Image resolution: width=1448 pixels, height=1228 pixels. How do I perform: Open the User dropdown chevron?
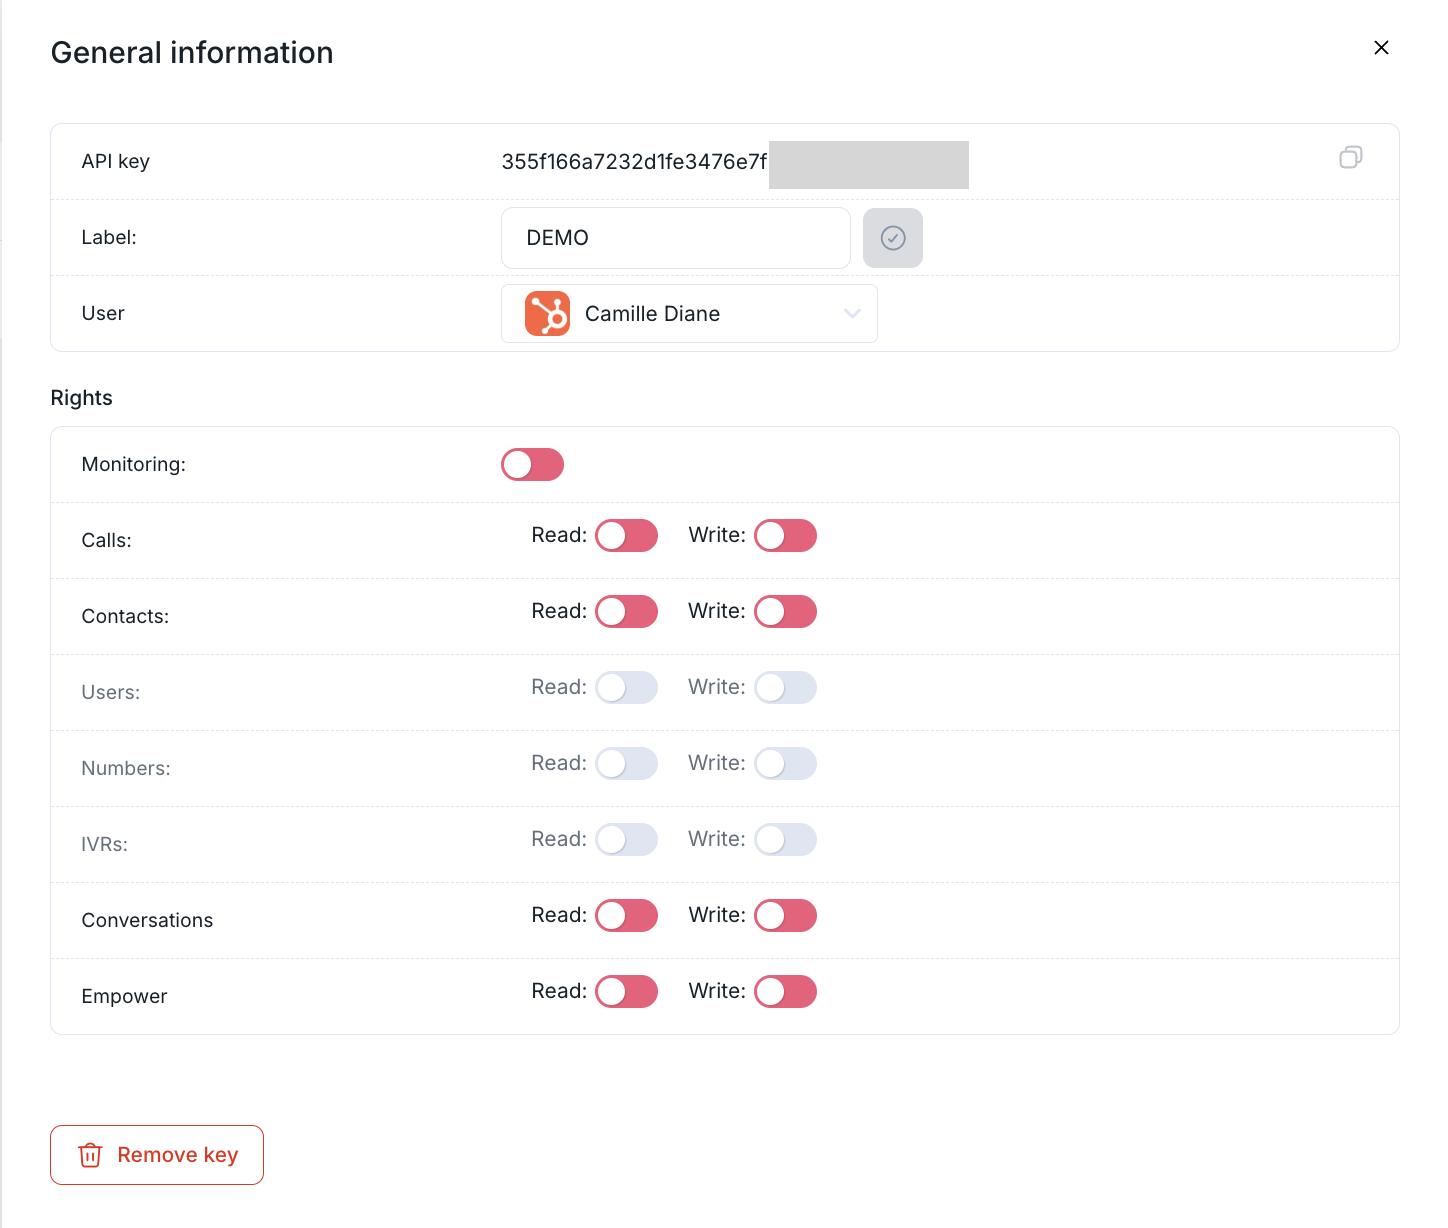pyautogui.click(x=852, y=314)
